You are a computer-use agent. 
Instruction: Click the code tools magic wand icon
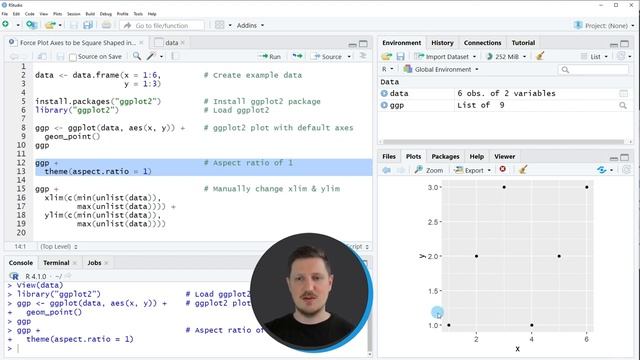[x=151, y=56]
